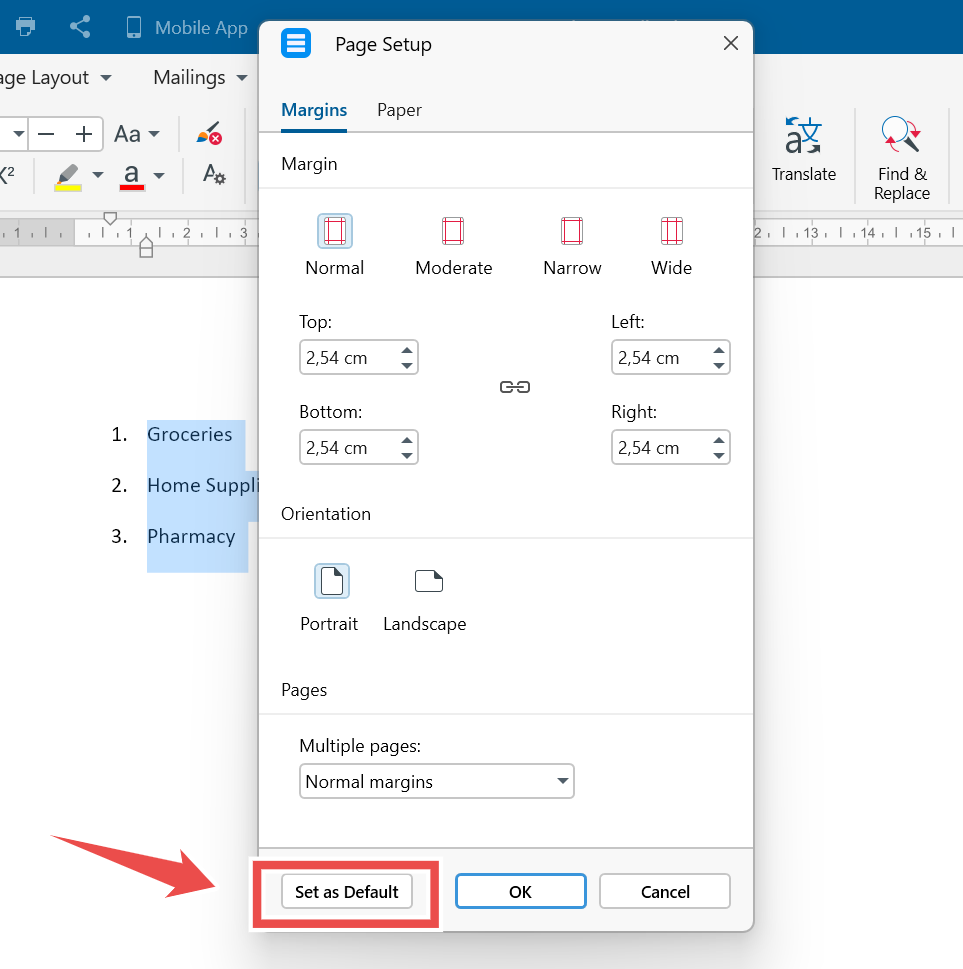963x969 pixels.
Task: Increase the Right margin with up arrow
Action: (719, 440)
